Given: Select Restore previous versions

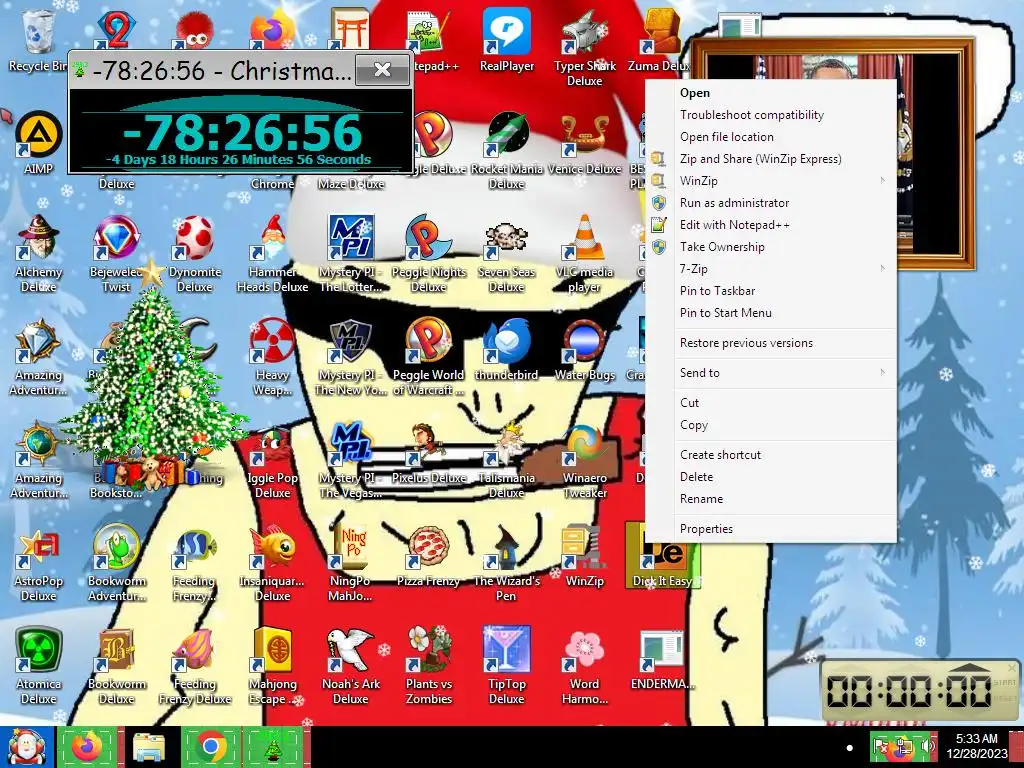Looking at the screenshot, I should pos(771,343).
